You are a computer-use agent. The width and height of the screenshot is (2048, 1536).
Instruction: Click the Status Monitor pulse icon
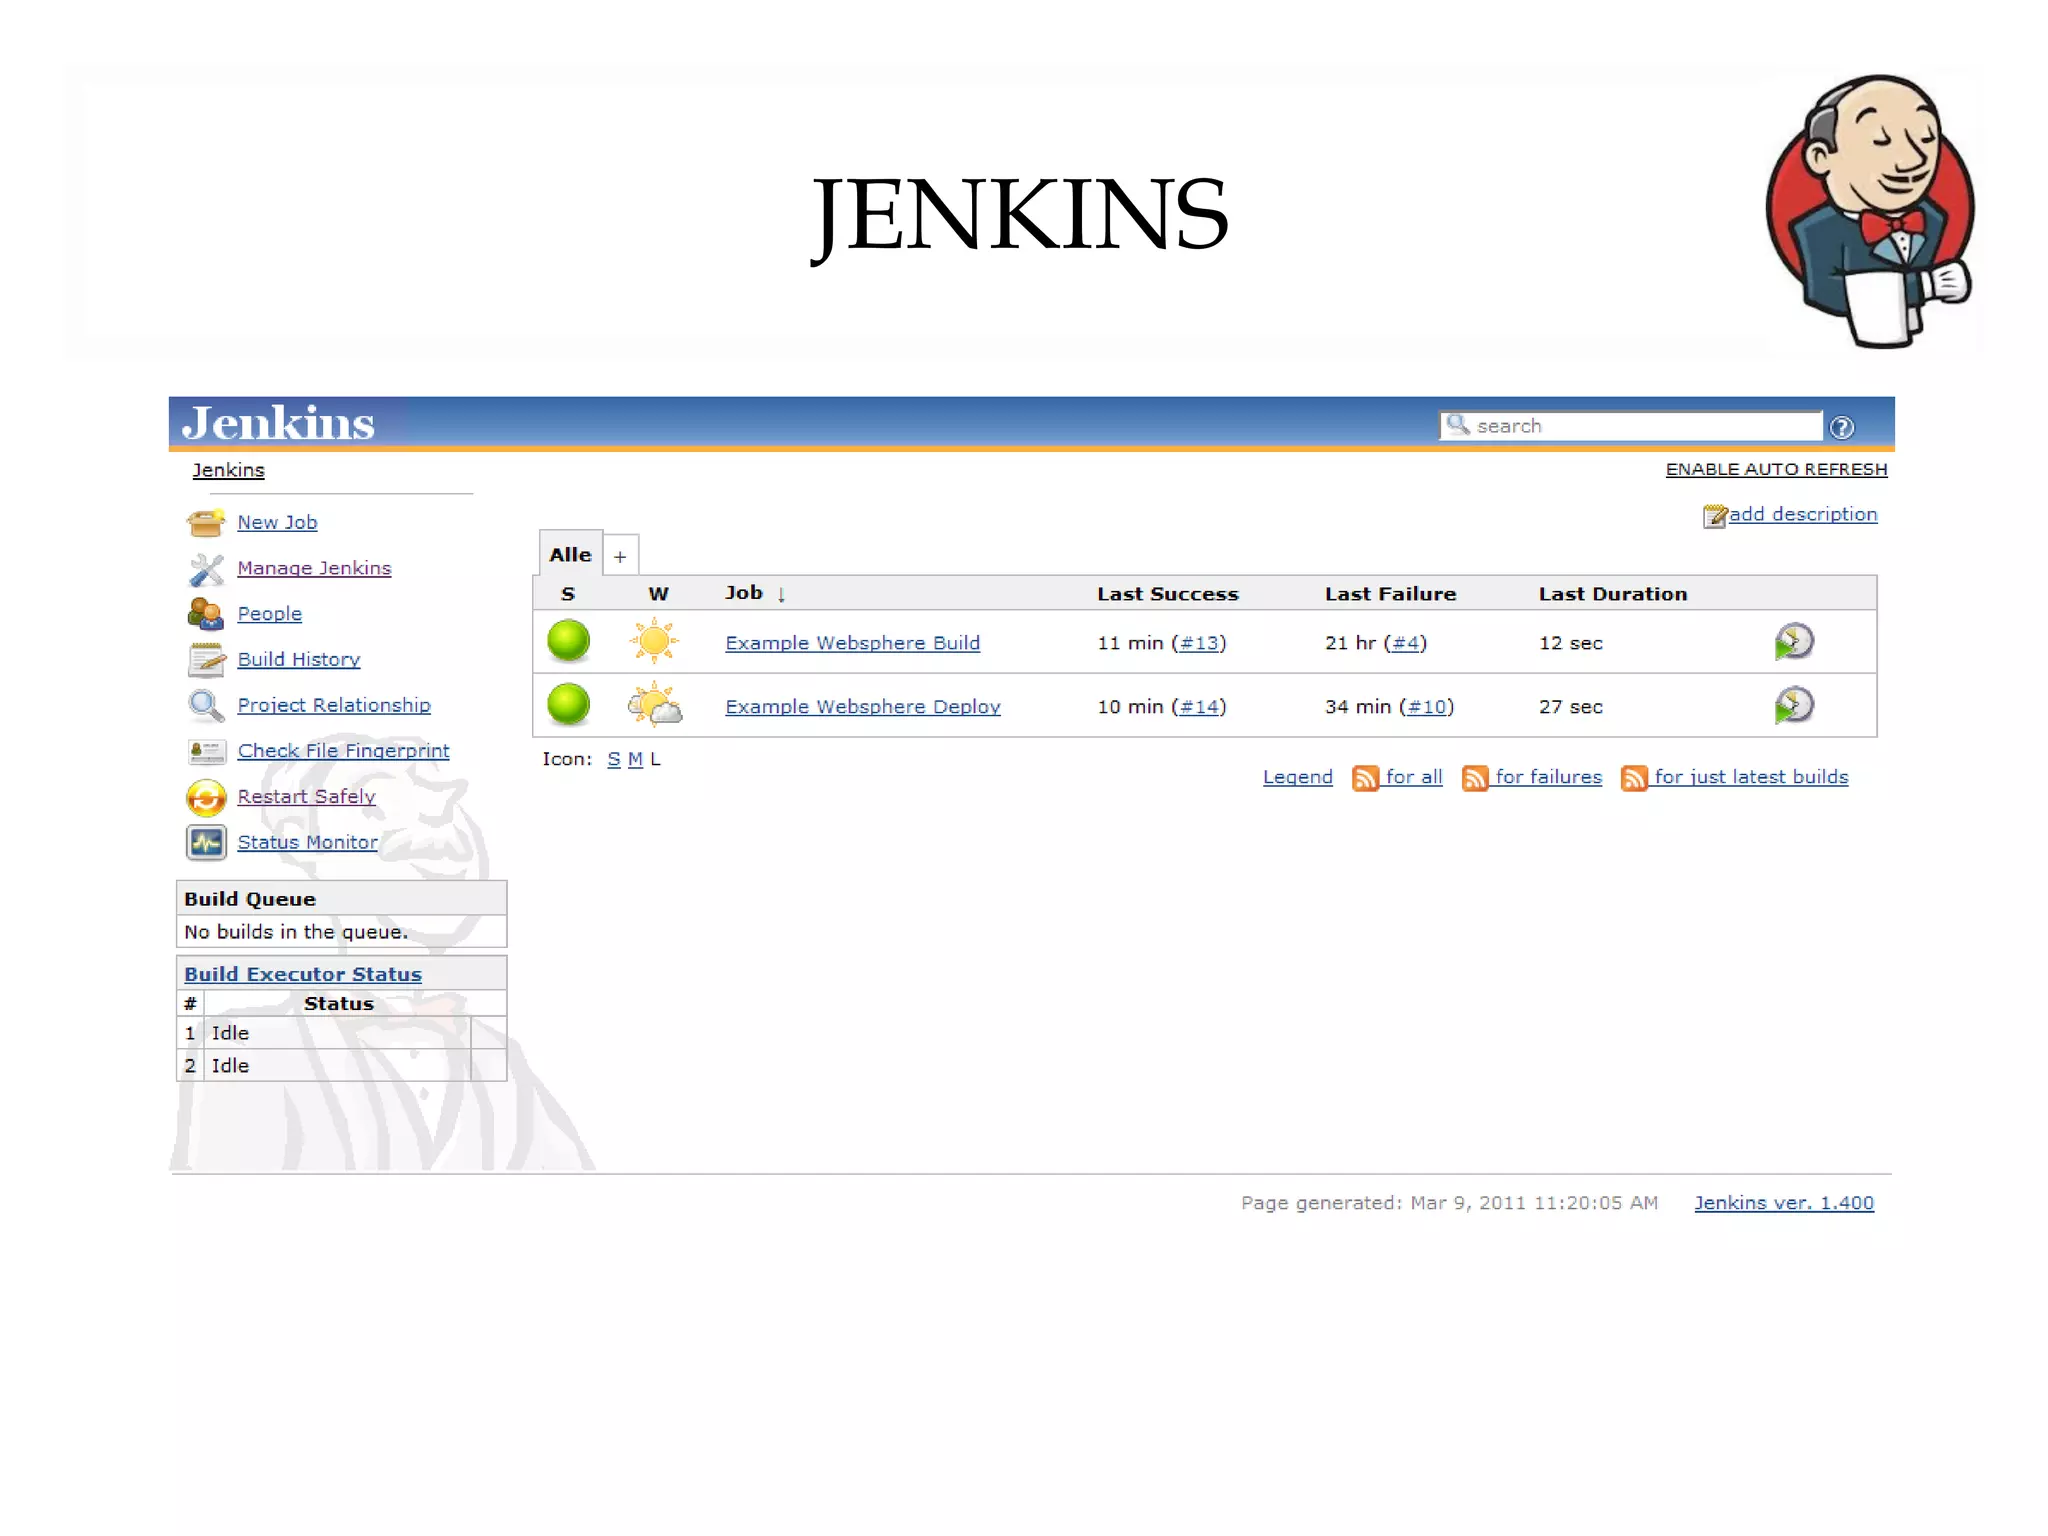(x=206, y=843)
